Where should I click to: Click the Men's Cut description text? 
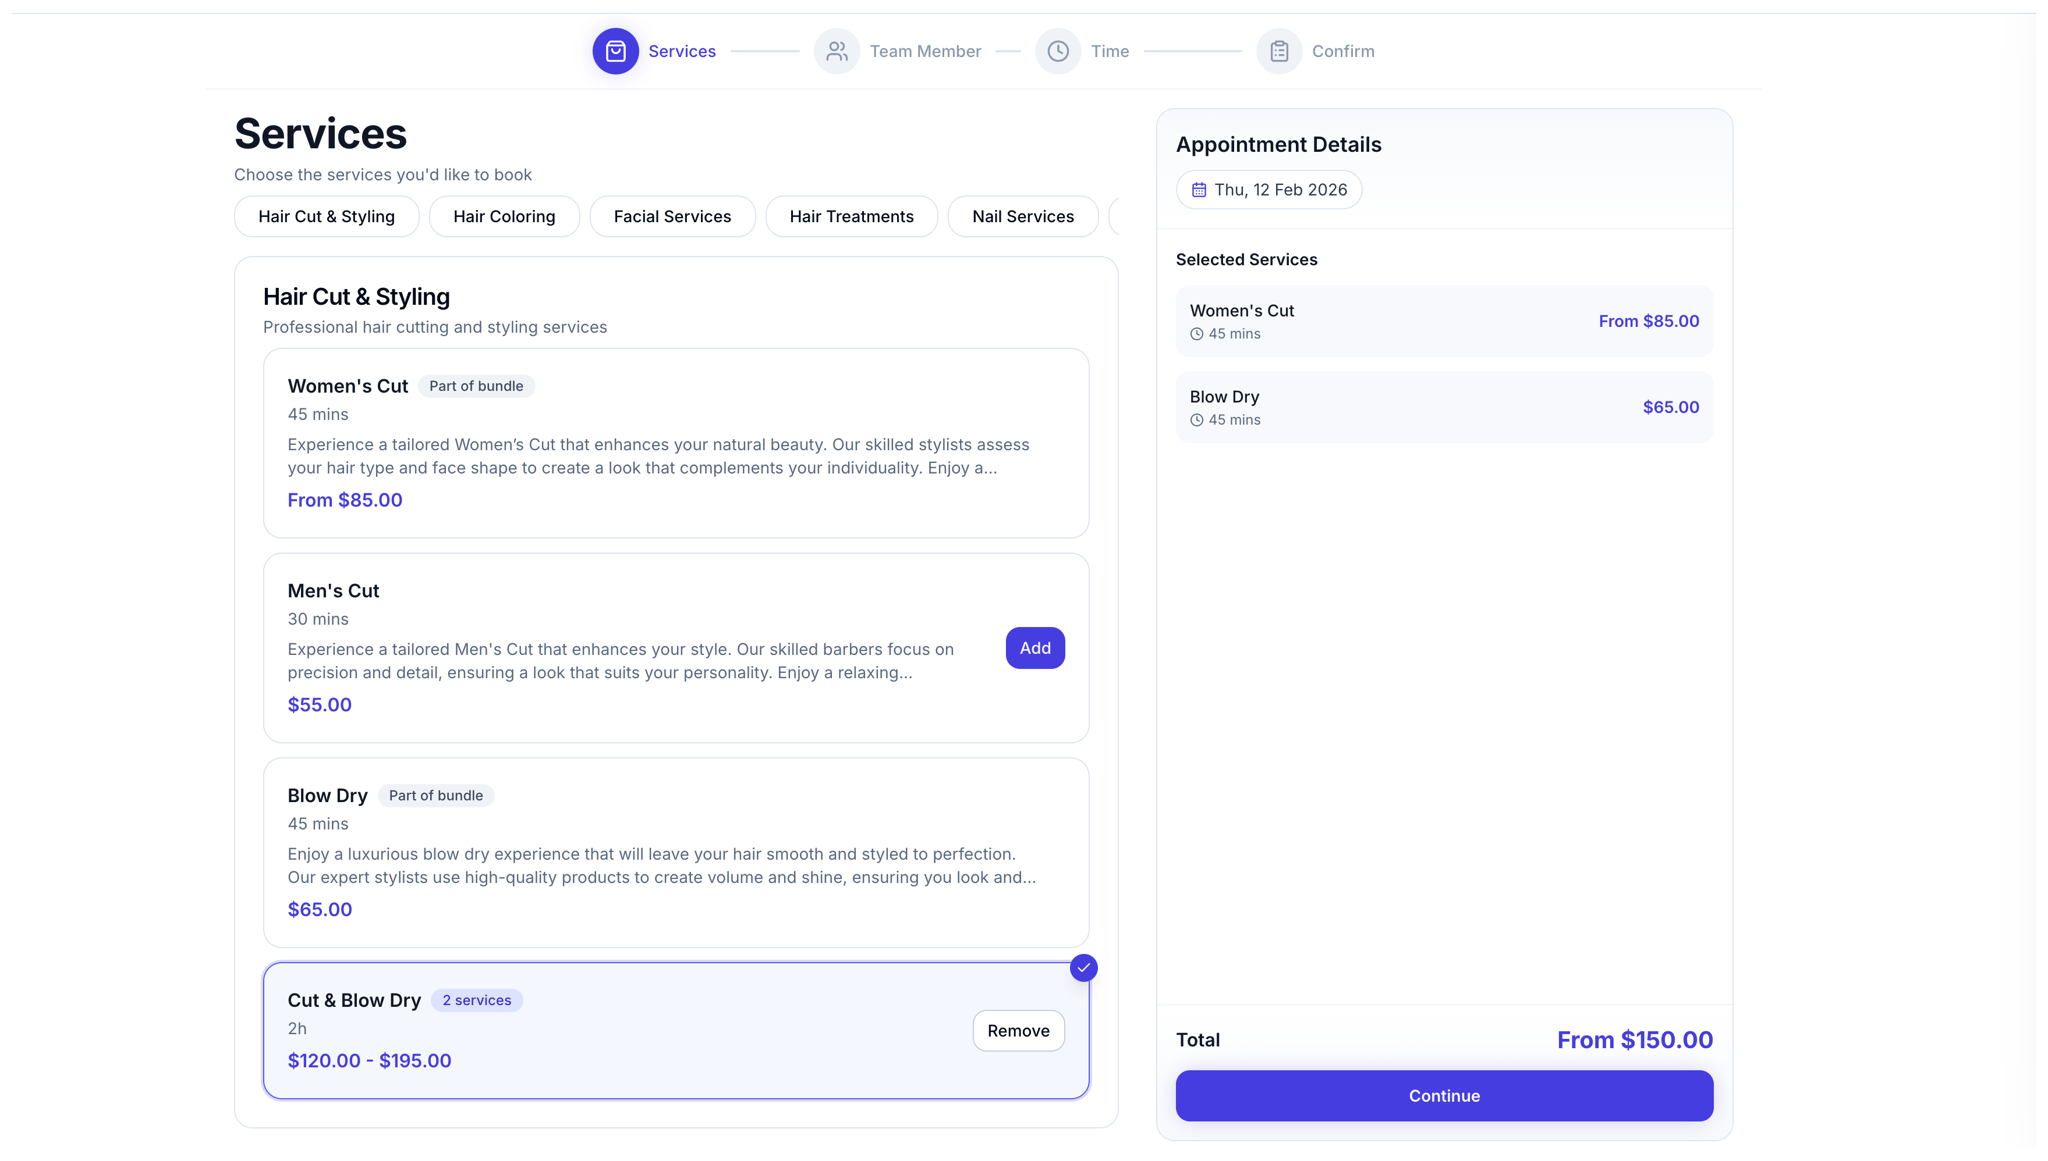click(620, 661)
